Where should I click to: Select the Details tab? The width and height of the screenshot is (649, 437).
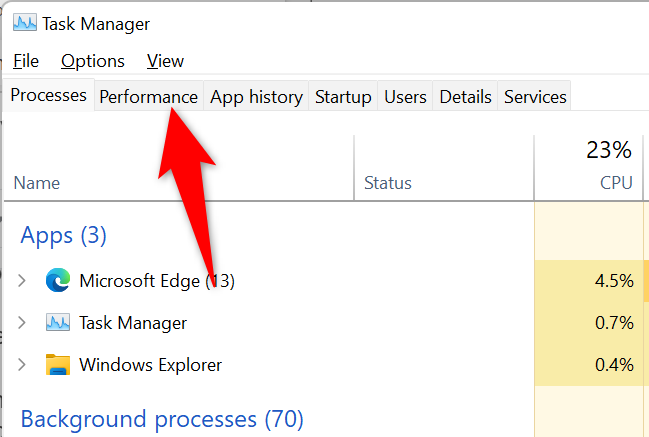tap(465, 97)
